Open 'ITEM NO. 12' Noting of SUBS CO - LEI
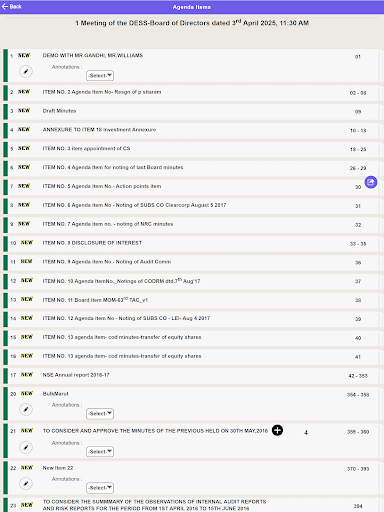 point(126,318)
